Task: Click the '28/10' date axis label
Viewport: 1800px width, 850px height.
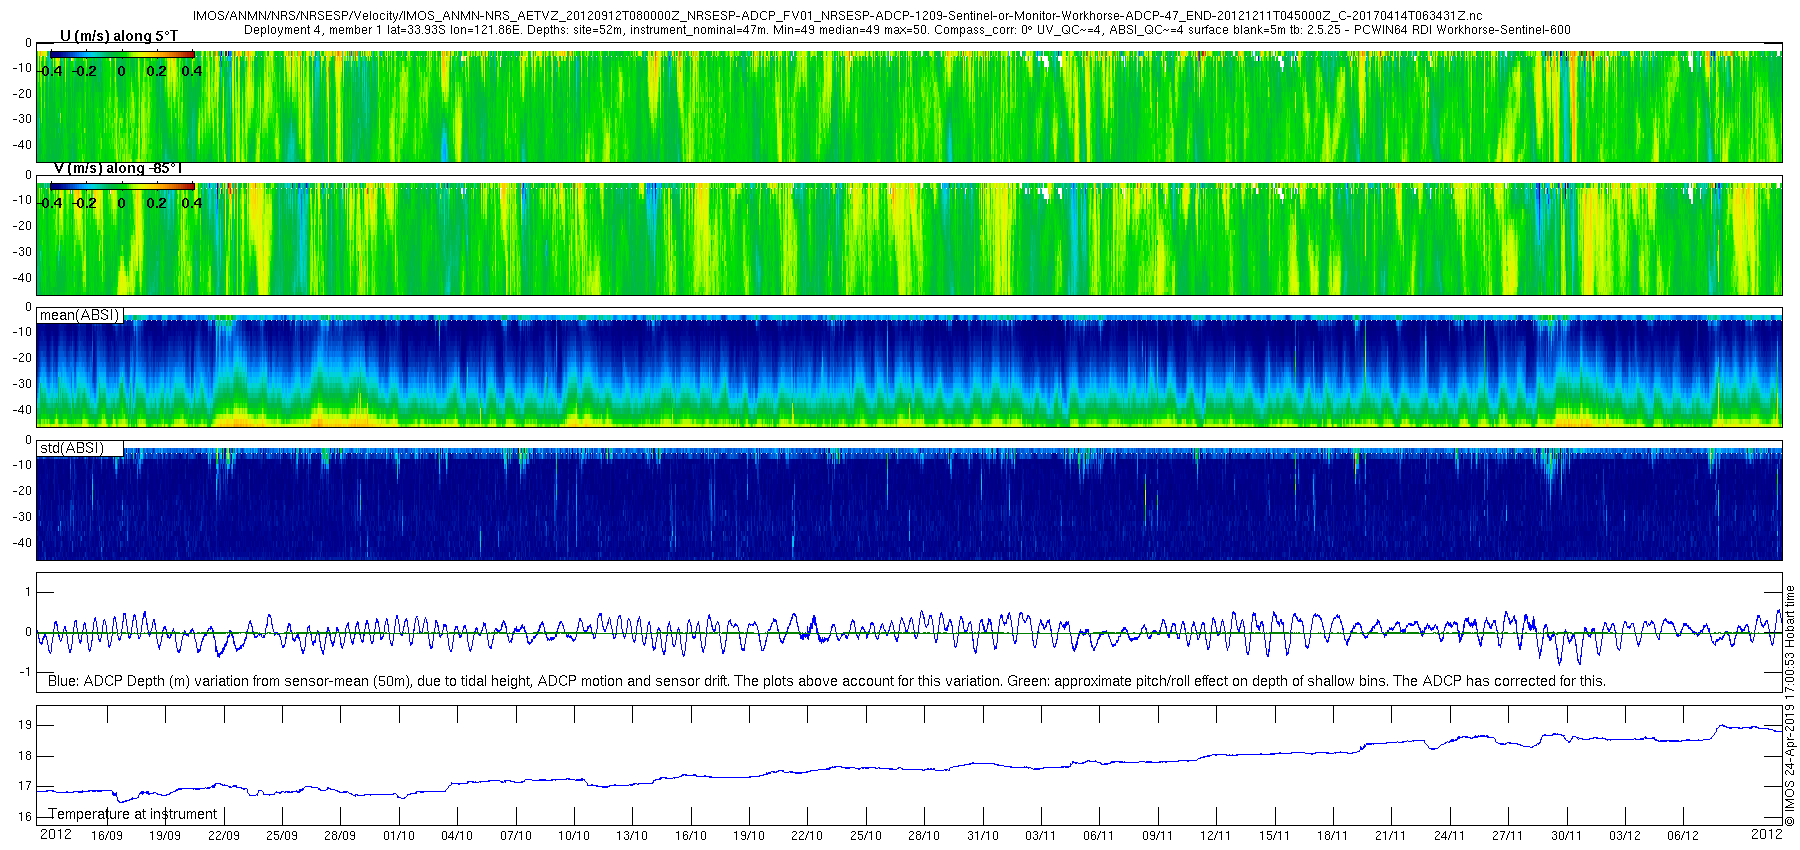Action: (924, 836)
